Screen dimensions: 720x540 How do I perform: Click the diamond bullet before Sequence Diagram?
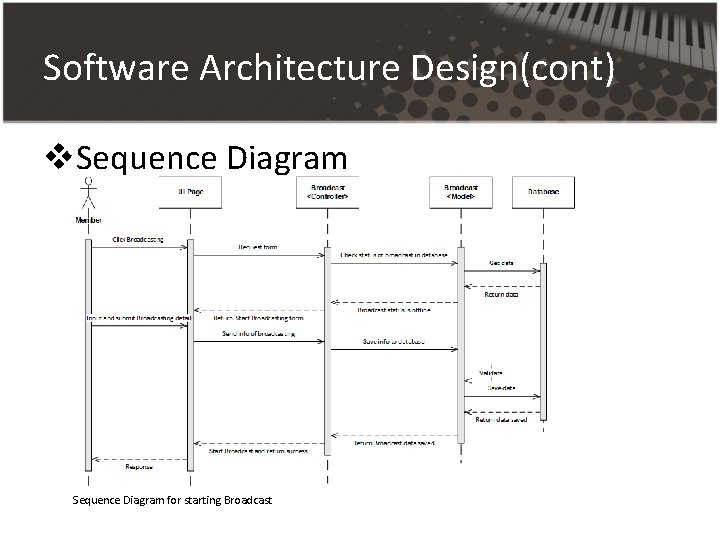[x=58, y=157]
